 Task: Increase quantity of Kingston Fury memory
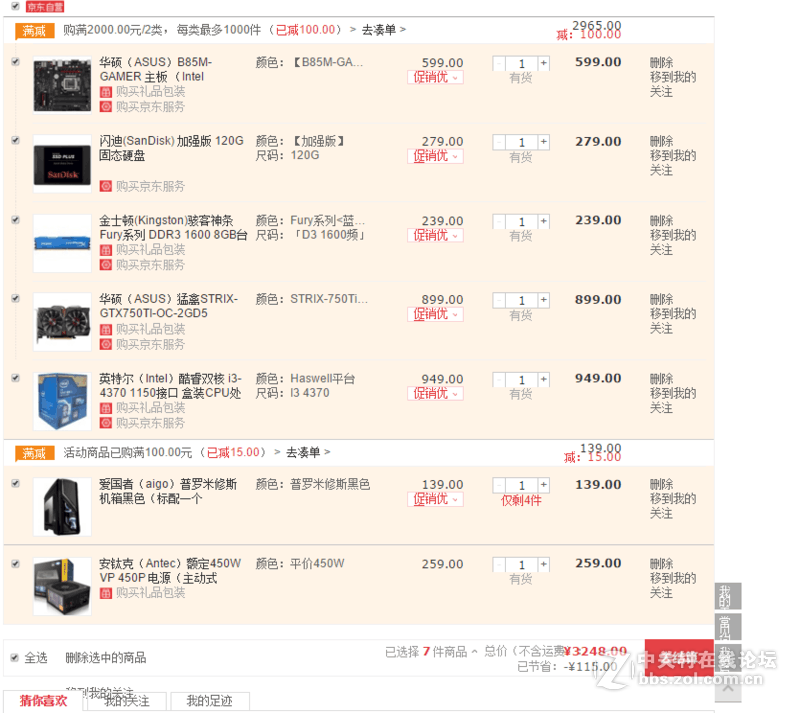[x=544, y=221]
